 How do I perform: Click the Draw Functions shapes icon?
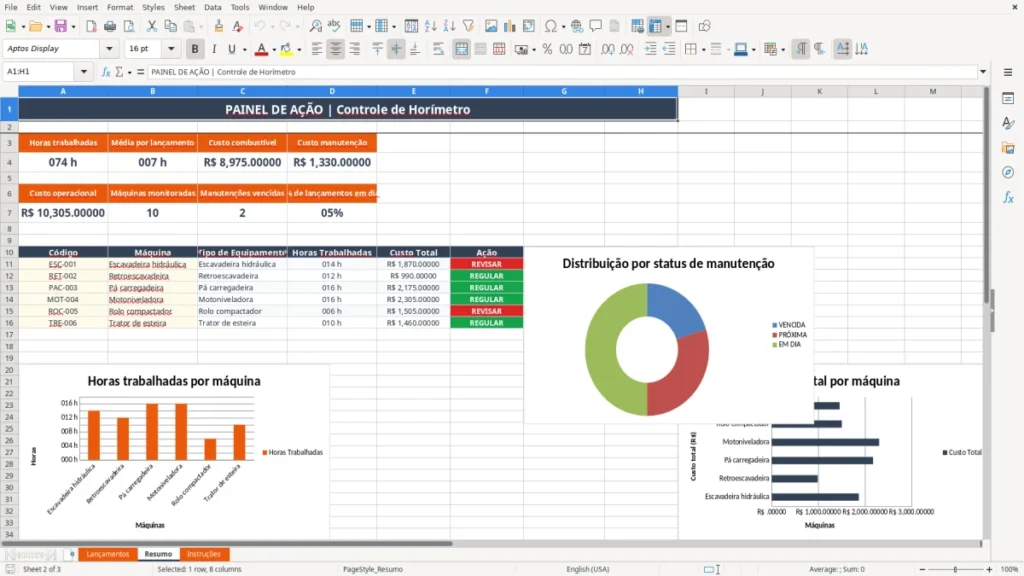[x=704, y=26]
